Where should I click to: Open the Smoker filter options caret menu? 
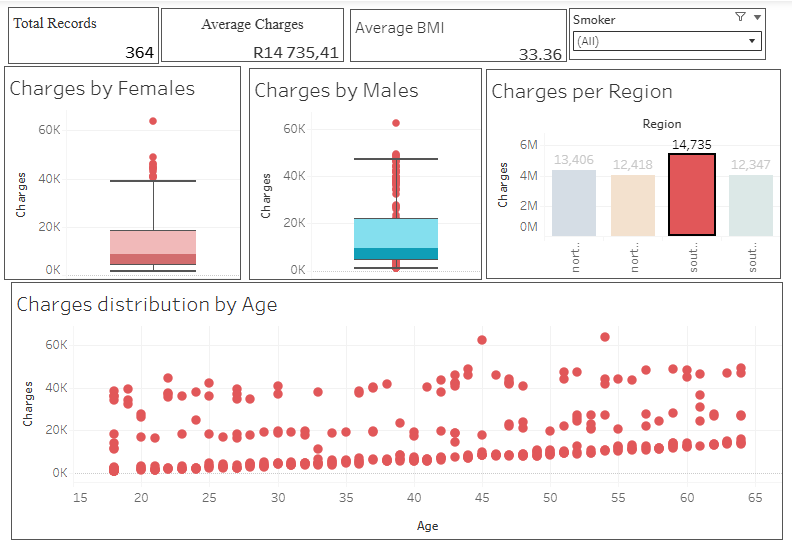coord(757,17)
